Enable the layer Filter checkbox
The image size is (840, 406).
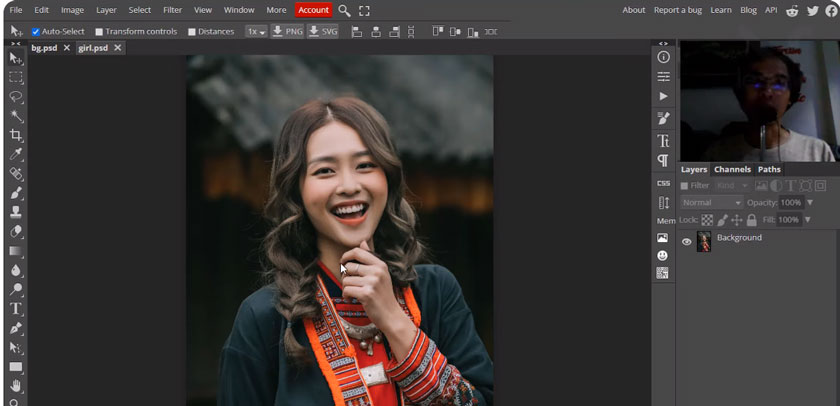click(x=684, y=186)
